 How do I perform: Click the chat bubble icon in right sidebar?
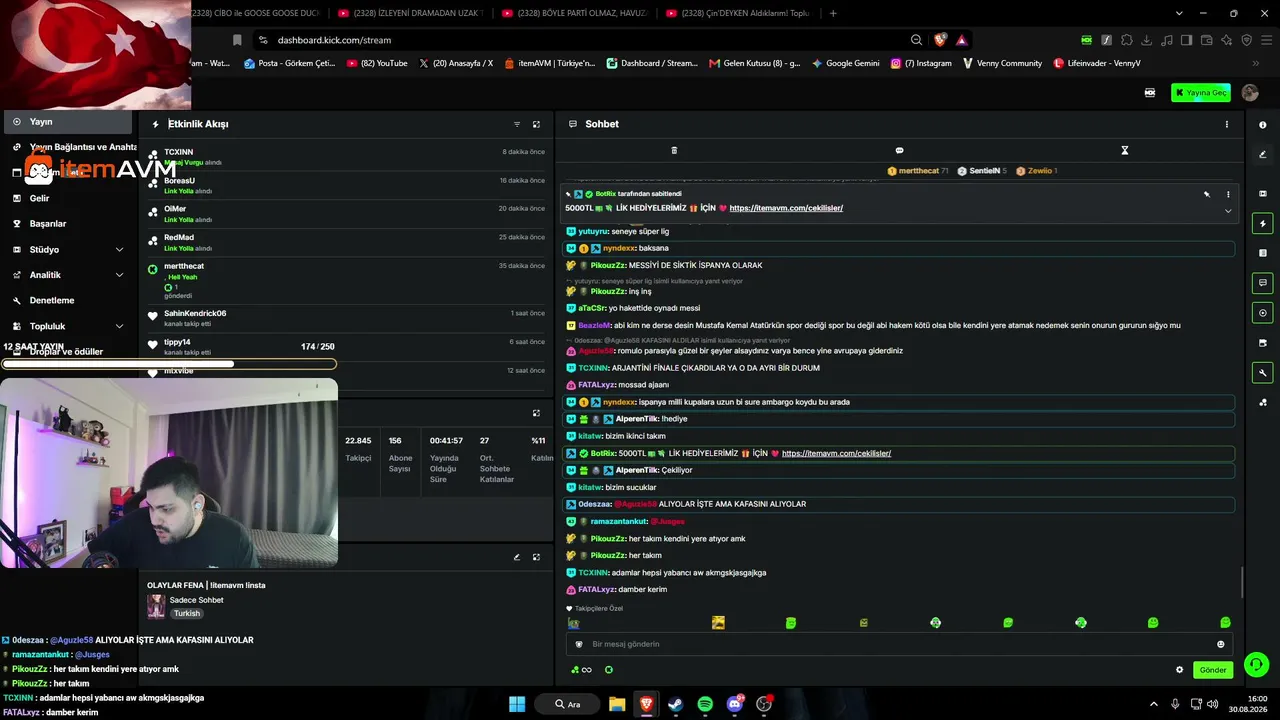click(x=1263, y=283)
